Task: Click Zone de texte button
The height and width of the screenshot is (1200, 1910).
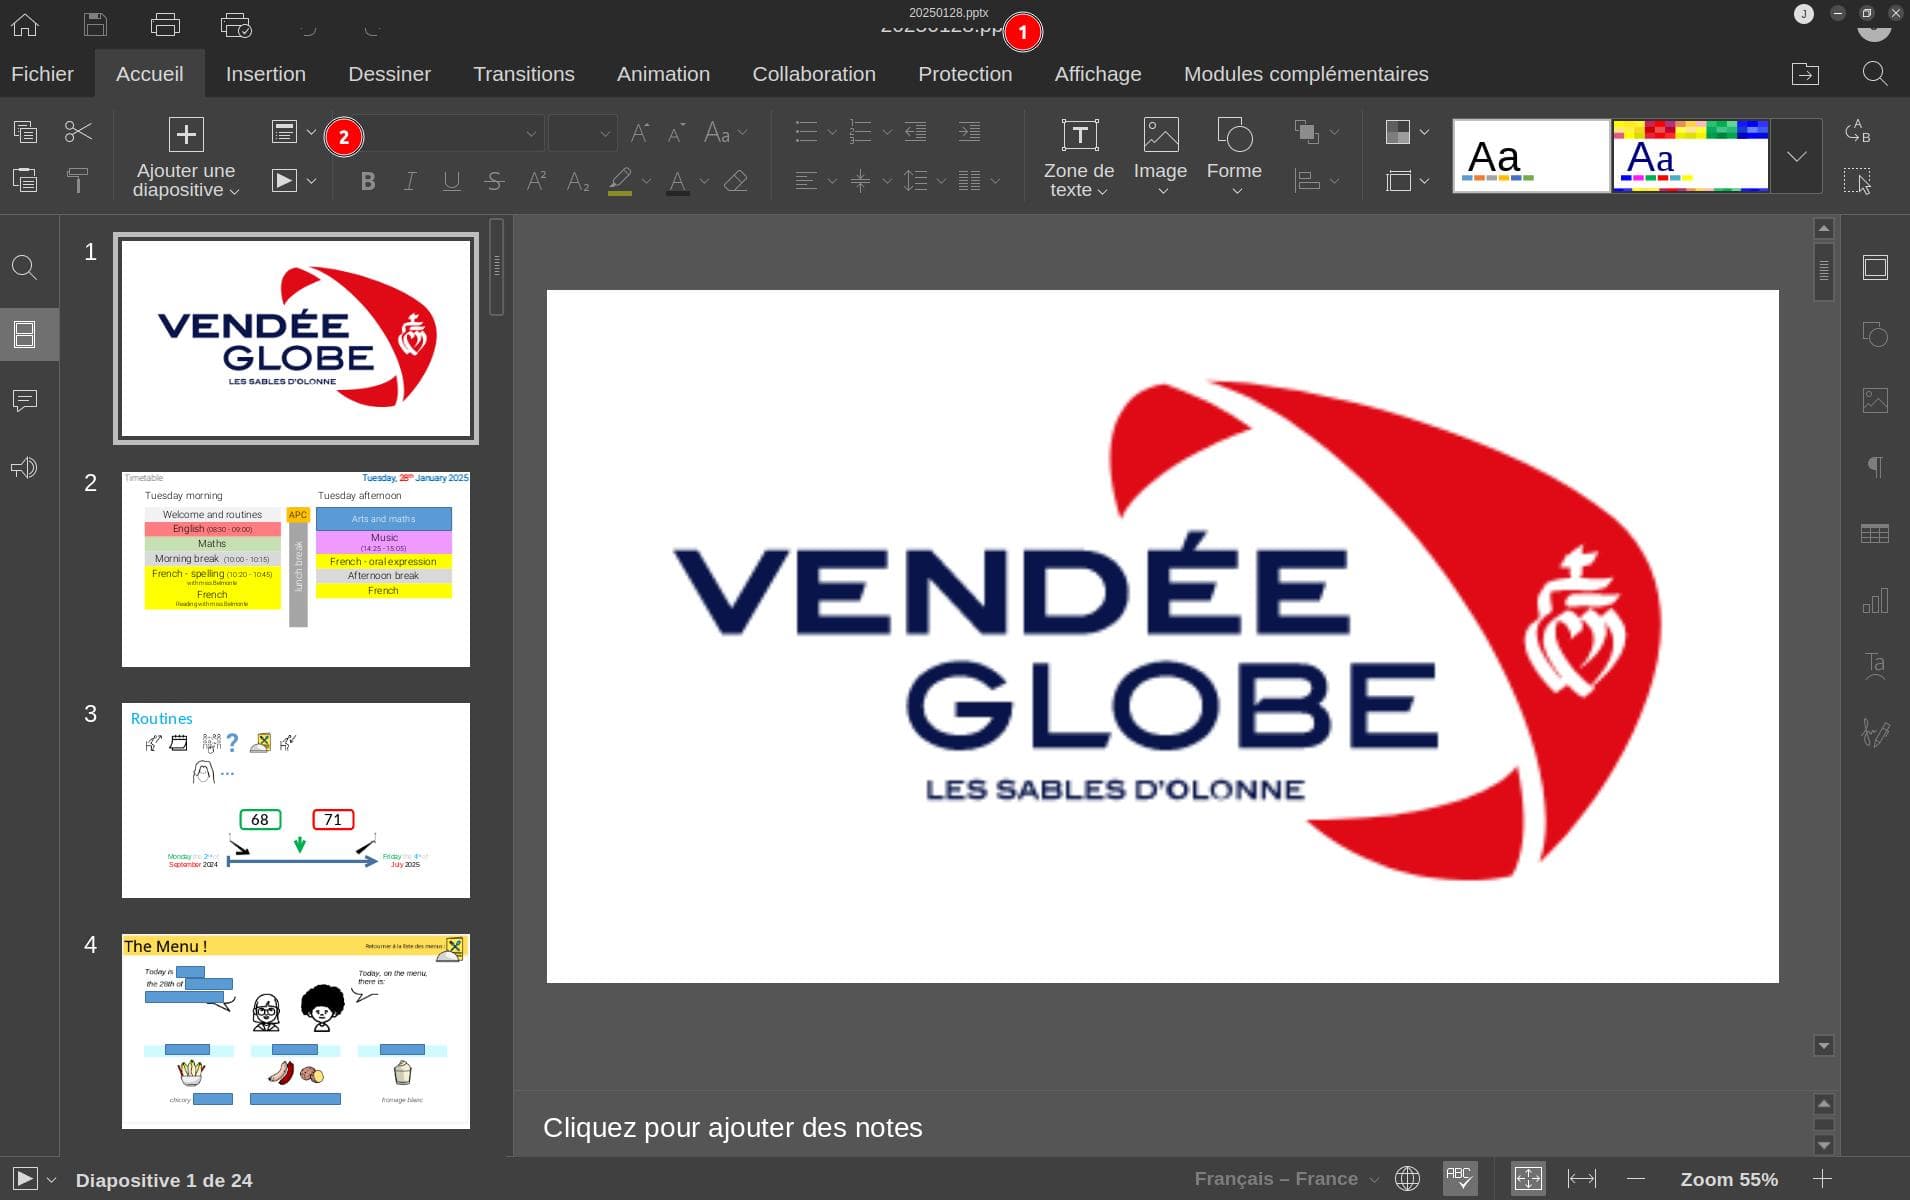Action: [1079, 158]
